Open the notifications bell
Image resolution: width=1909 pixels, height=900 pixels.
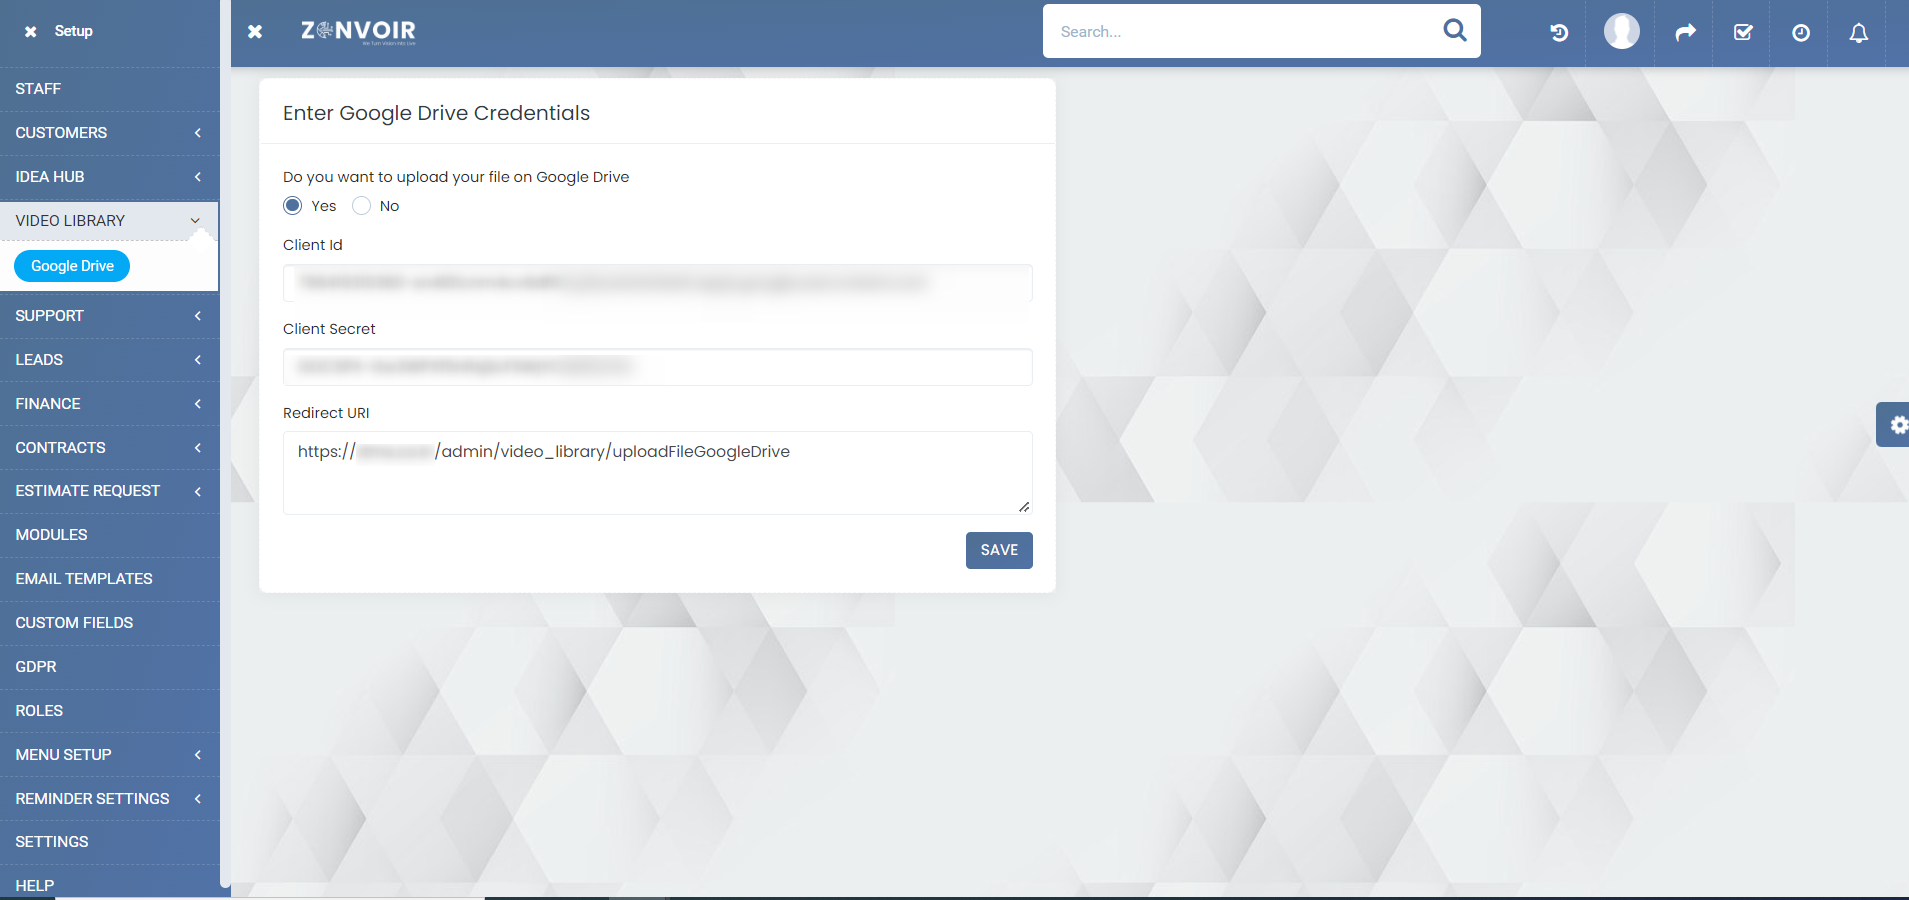(1859, 33)
